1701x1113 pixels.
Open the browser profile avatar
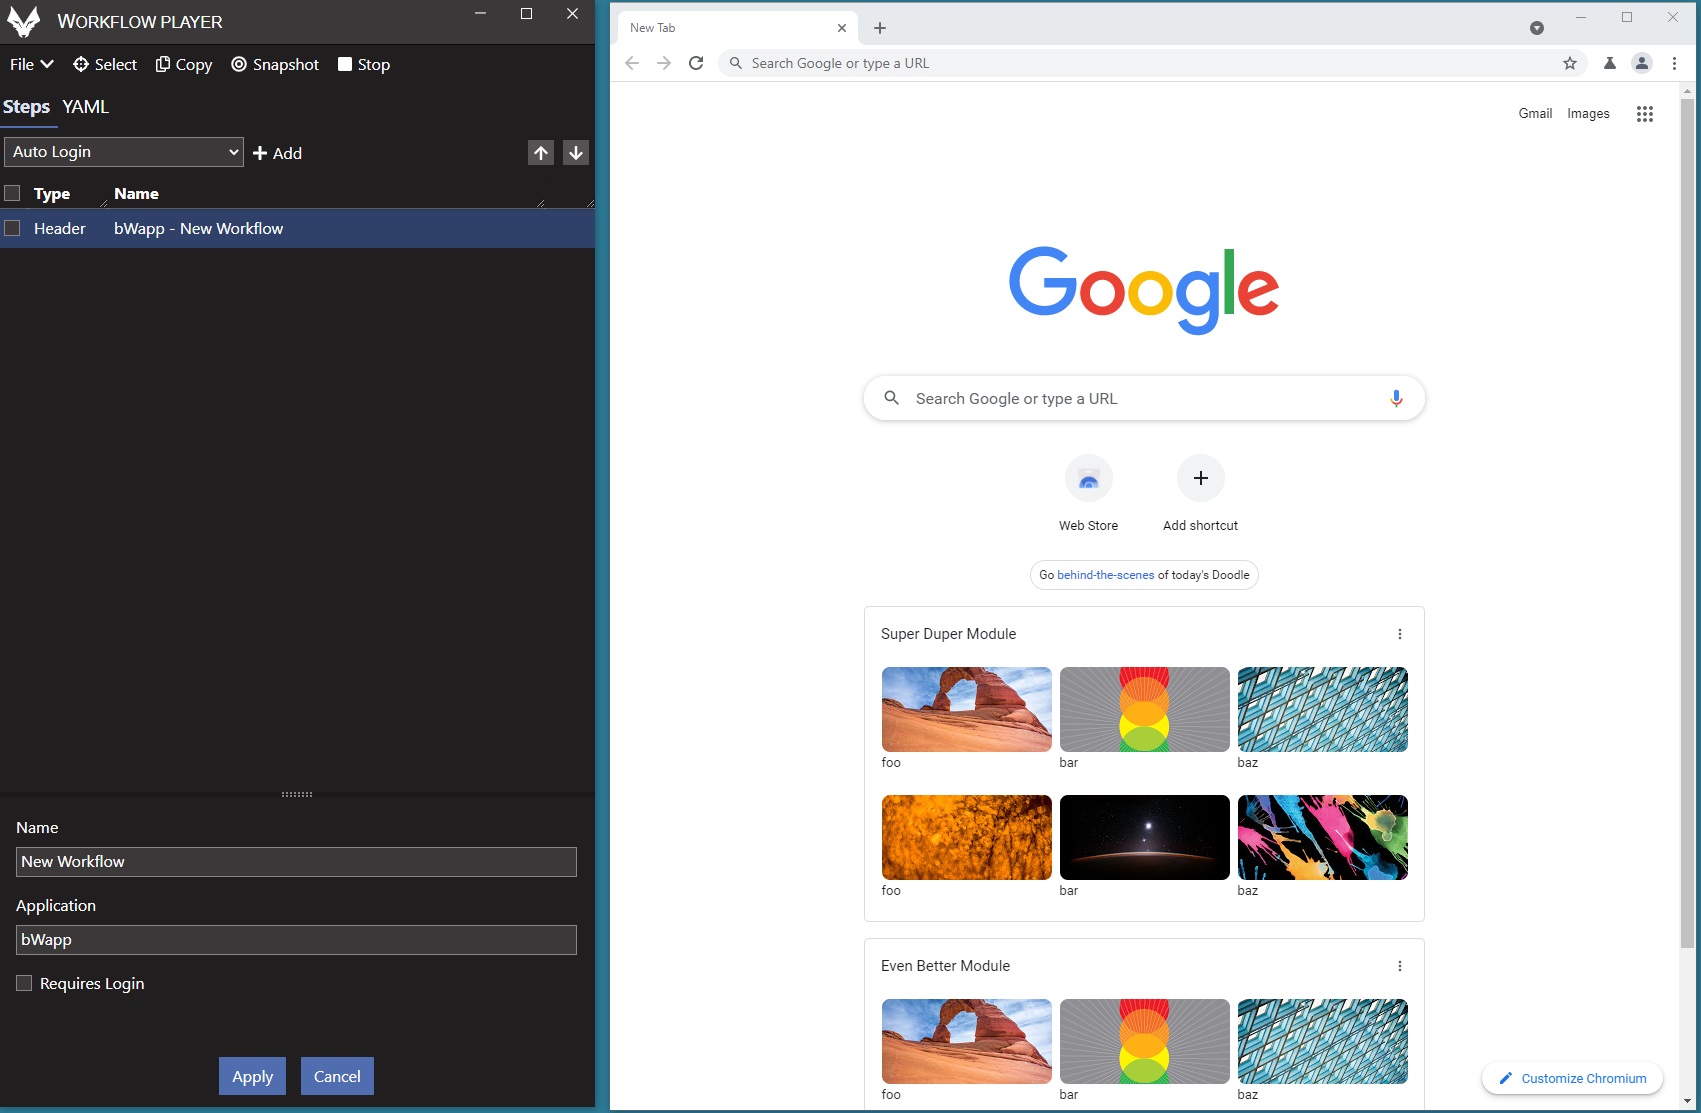point(1642,63)
